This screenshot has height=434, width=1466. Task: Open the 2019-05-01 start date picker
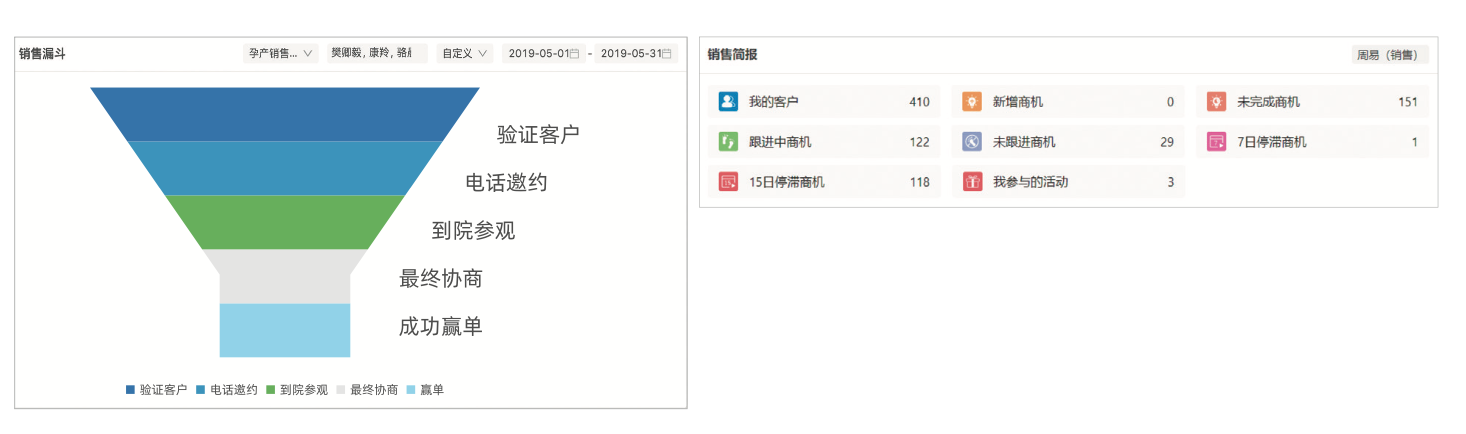(x=543, y=54)
